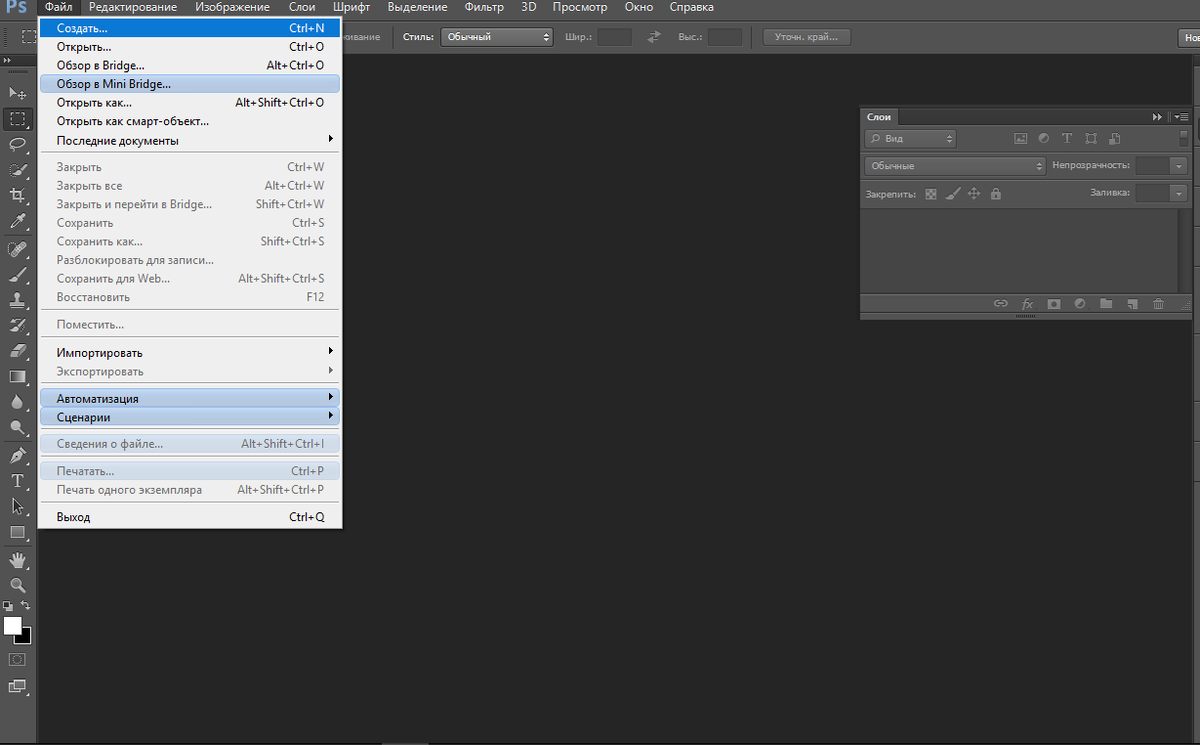Select the Hand tool

(17, 560)
